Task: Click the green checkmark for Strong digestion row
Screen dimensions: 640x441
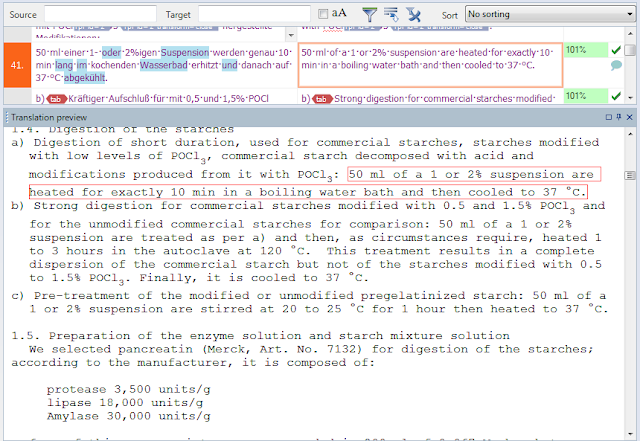Action: [x=616, y=96]
